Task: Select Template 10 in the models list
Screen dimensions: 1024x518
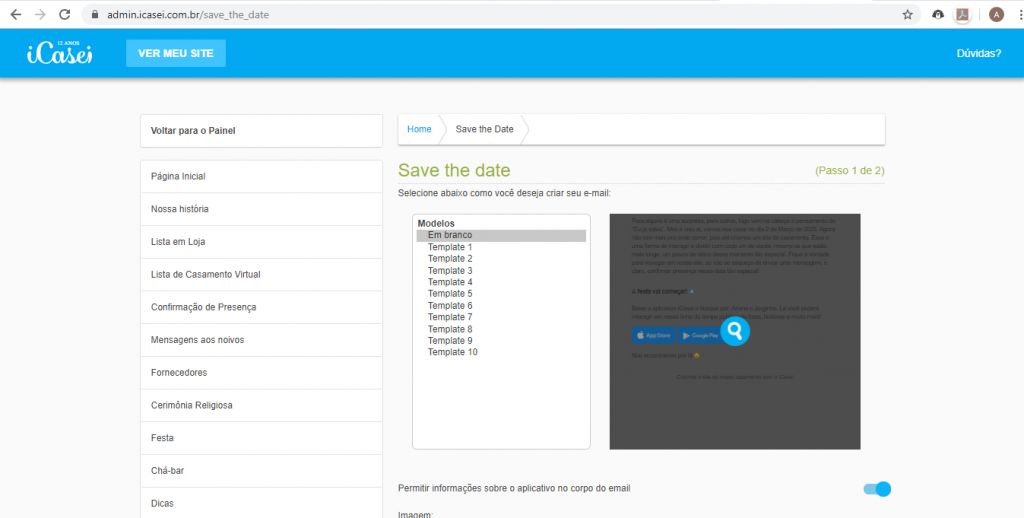Action: tap(501, 353)
